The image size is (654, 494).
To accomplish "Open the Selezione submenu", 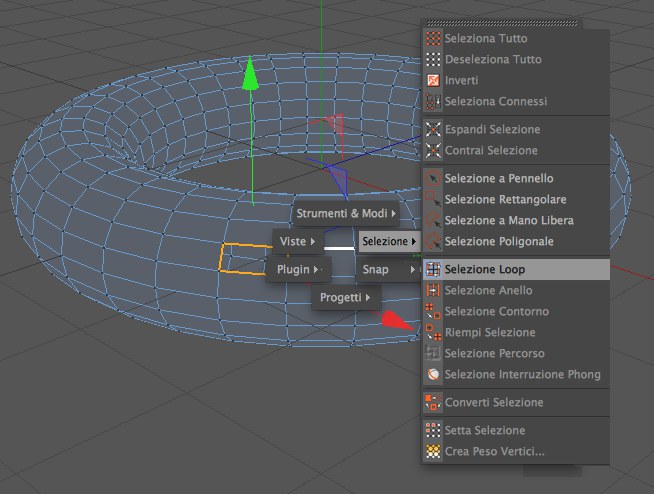I will [389, 242].
